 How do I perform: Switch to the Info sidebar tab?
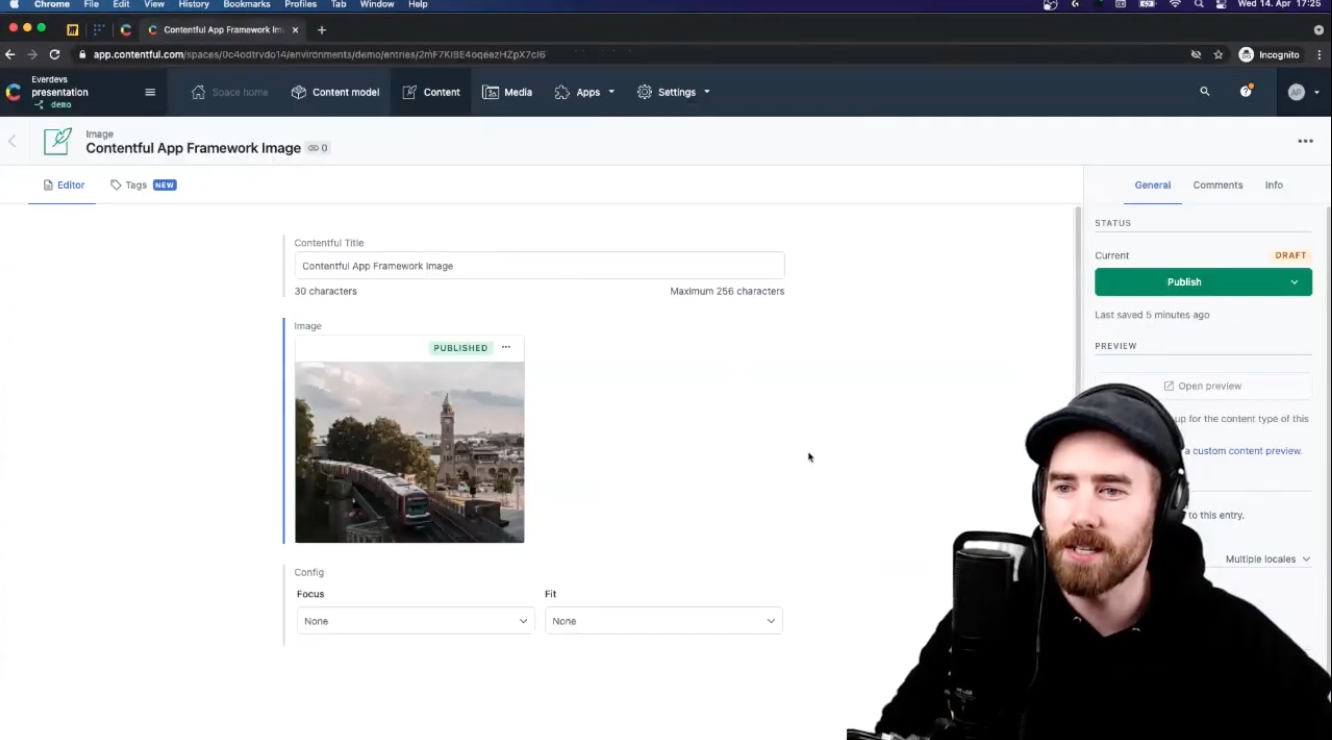coord(1274,185)
